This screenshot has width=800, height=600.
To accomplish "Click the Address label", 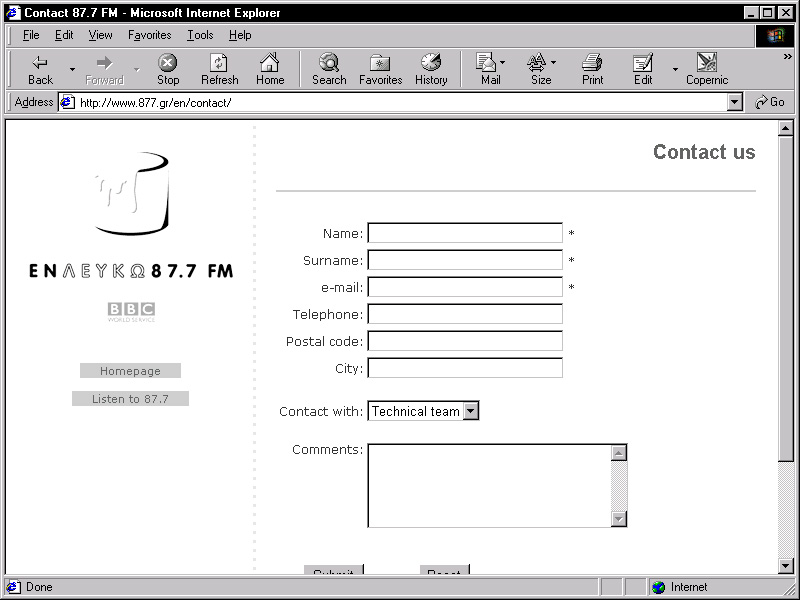I will pos(34,102).
